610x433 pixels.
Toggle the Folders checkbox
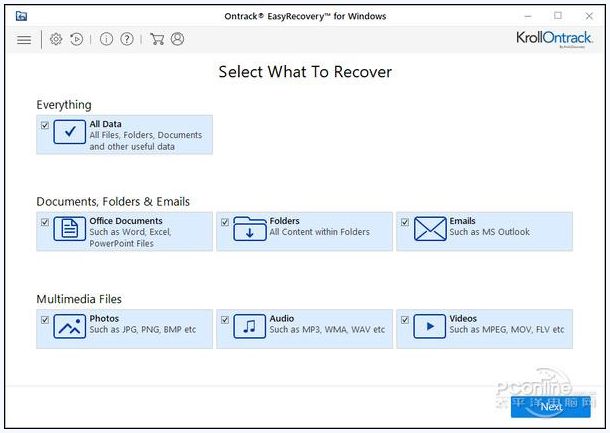click(x=225, y=222)
